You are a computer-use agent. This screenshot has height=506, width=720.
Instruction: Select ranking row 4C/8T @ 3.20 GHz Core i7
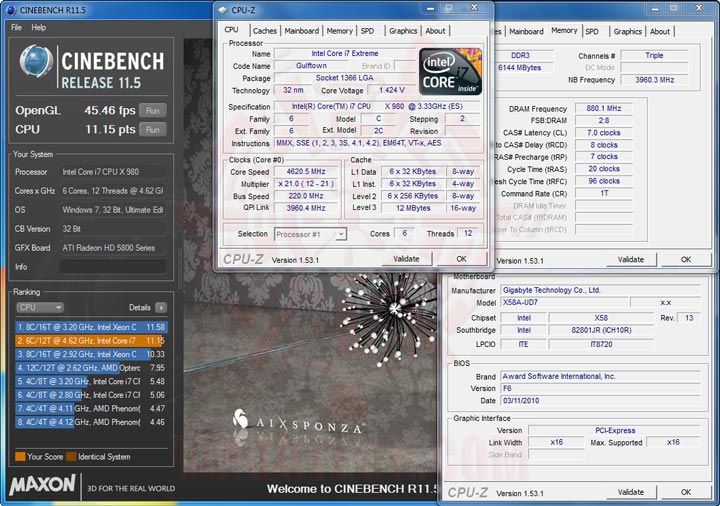[91, 382]
